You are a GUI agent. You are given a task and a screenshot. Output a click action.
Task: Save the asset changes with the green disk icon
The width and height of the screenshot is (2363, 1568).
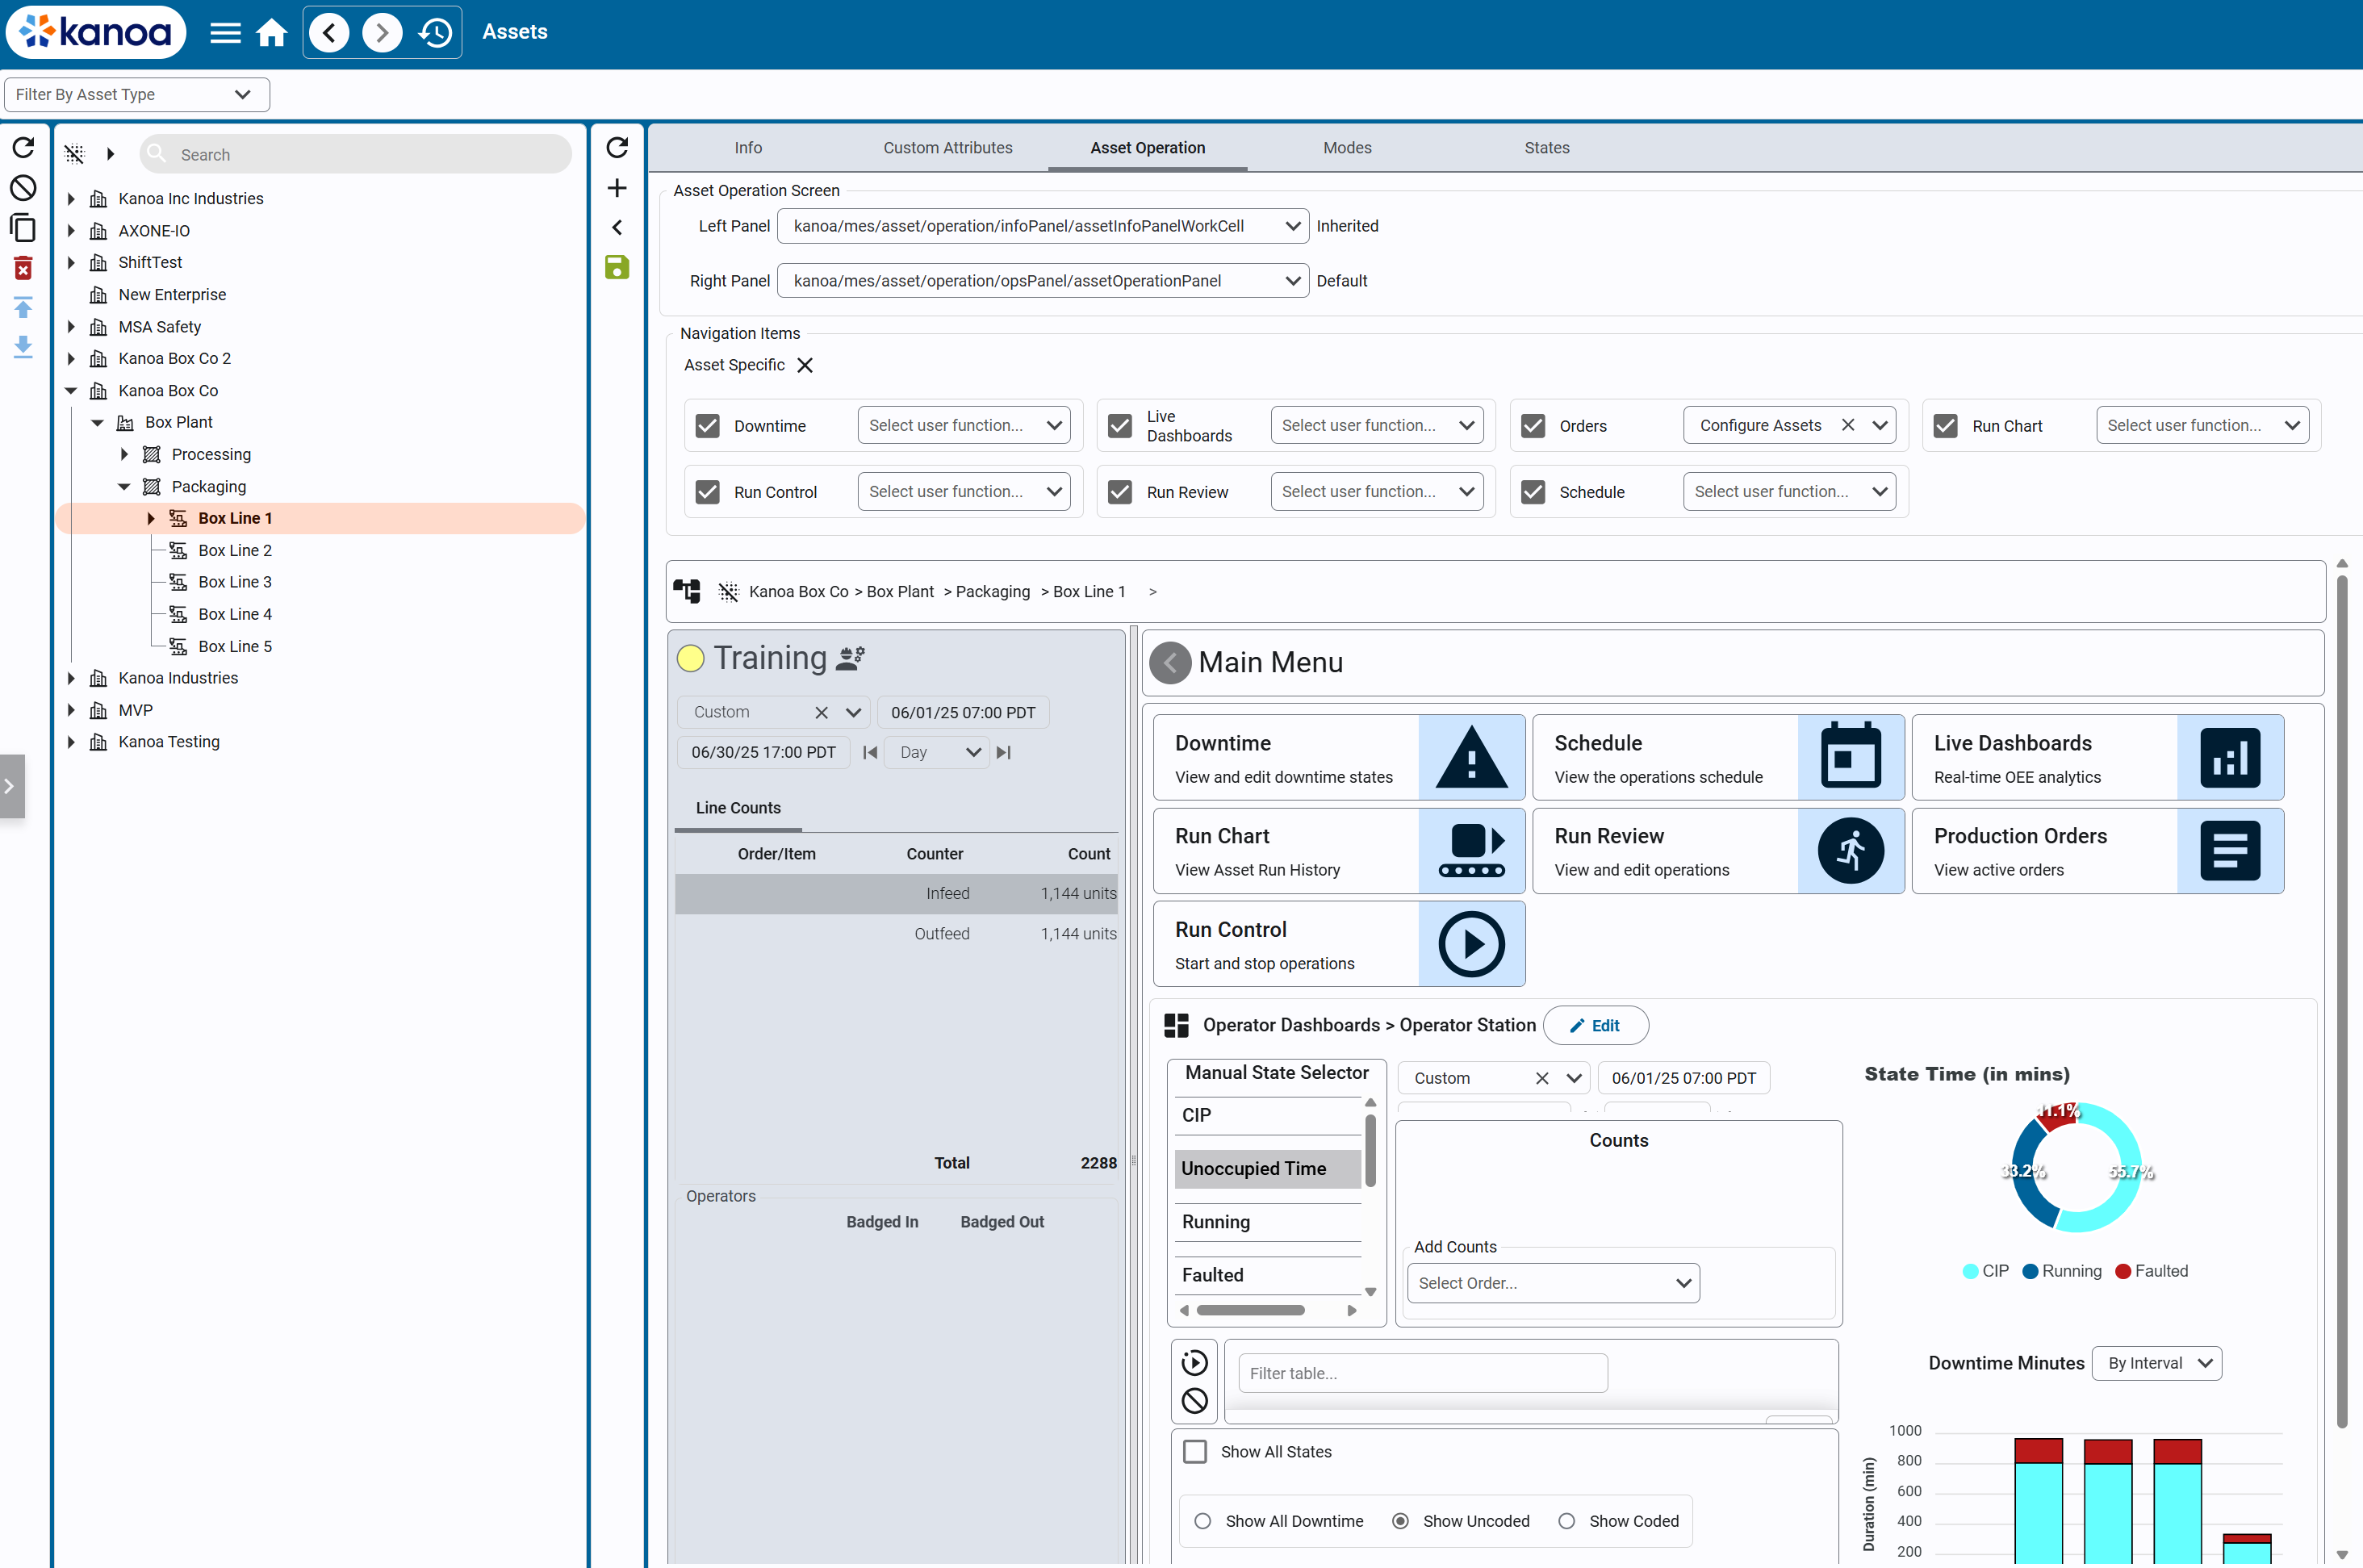pos(617,267)
